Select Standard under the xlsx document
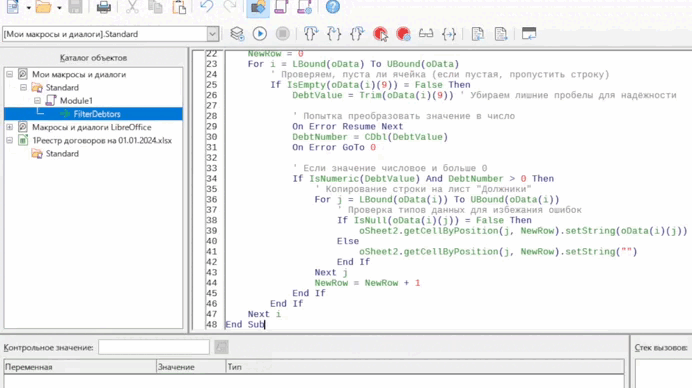 62,154
